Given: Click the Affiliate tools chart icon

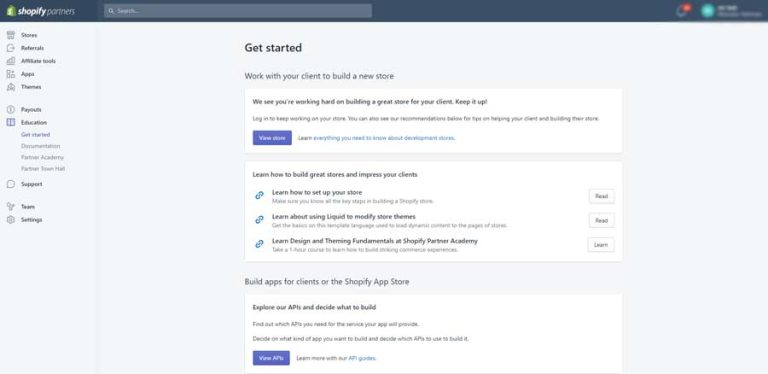Looking at the screenshot, I should click(x=11, y=61).
